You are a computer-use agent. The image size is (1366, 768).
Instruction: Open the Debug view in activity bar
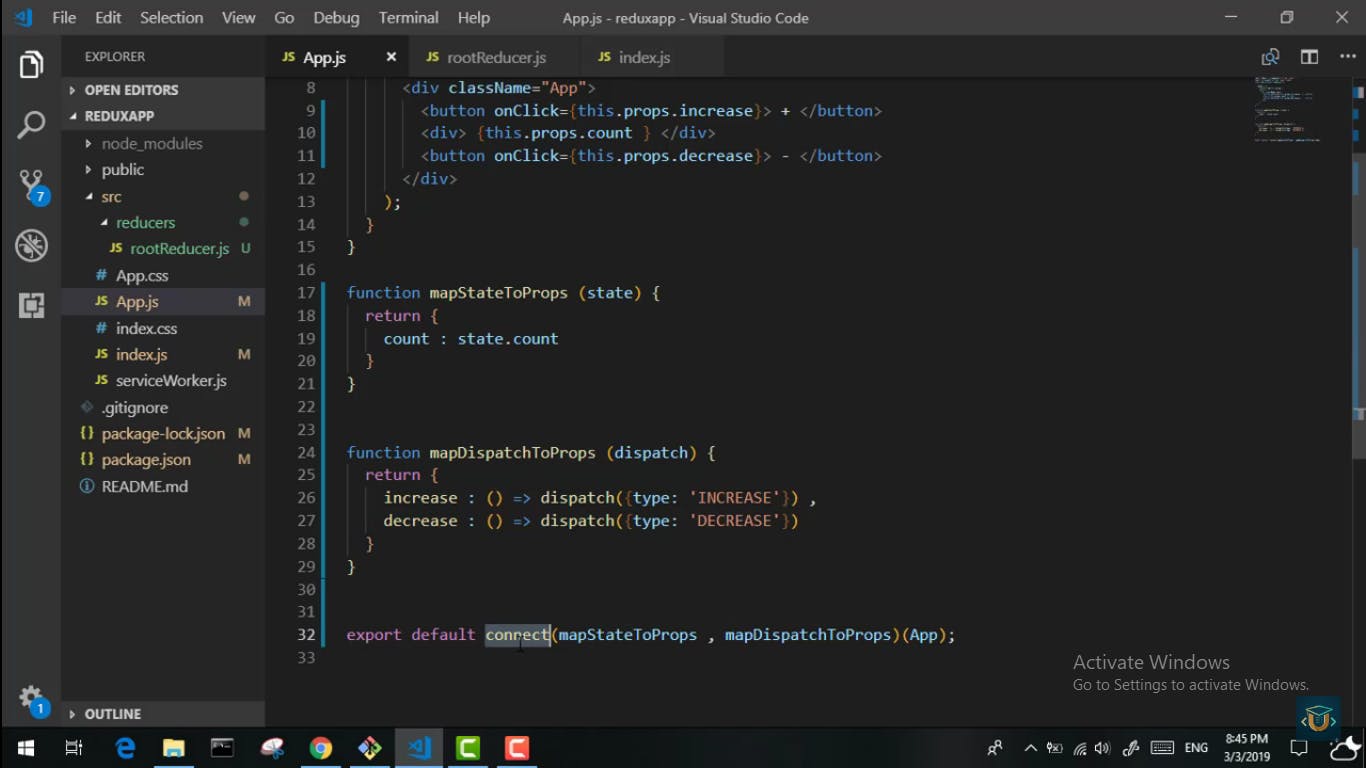point(31,245)
